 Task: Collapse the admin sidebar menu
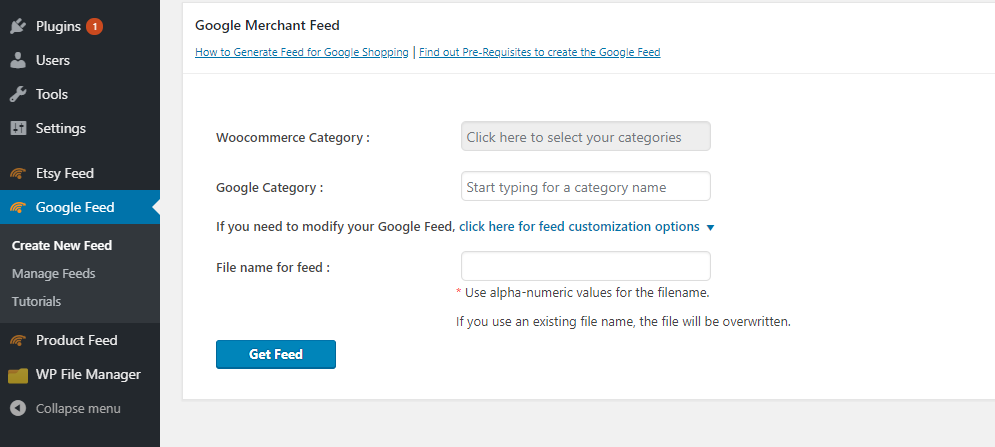(x=80, y=408)
